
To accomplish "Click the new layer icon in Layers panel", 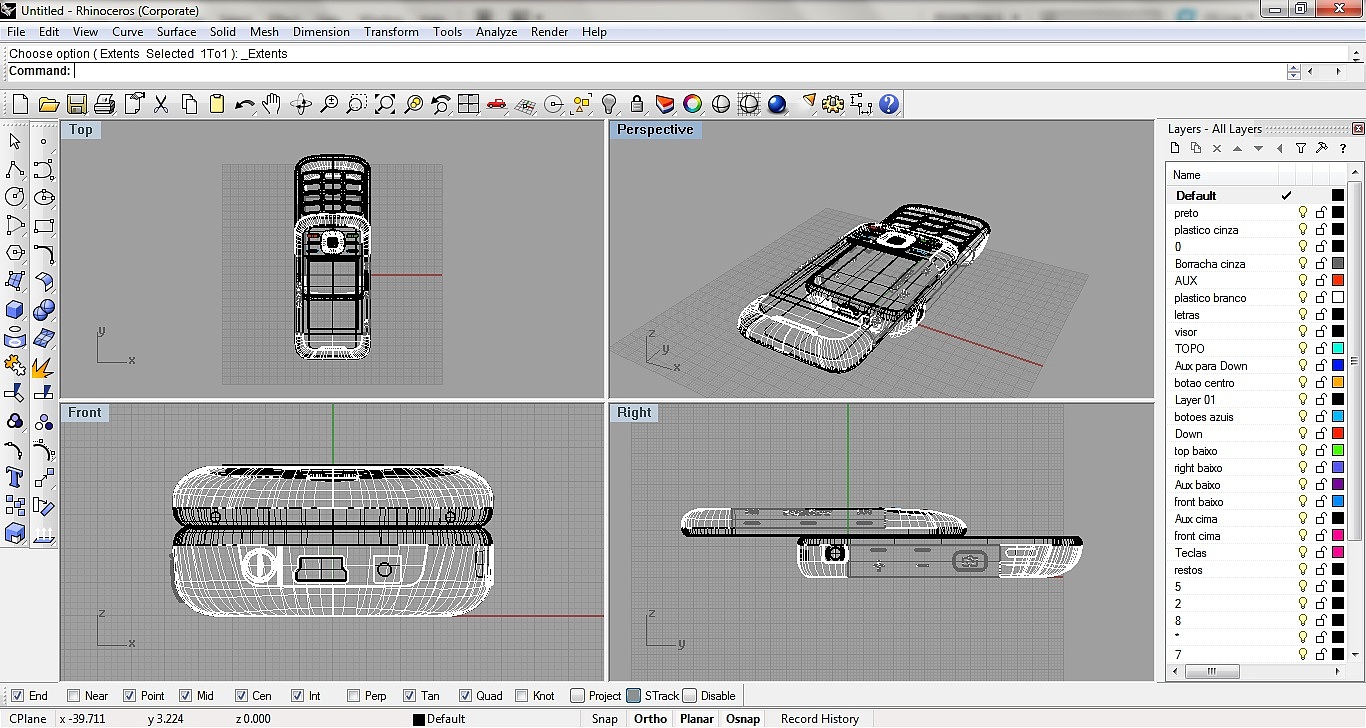I will (1175, 148).
